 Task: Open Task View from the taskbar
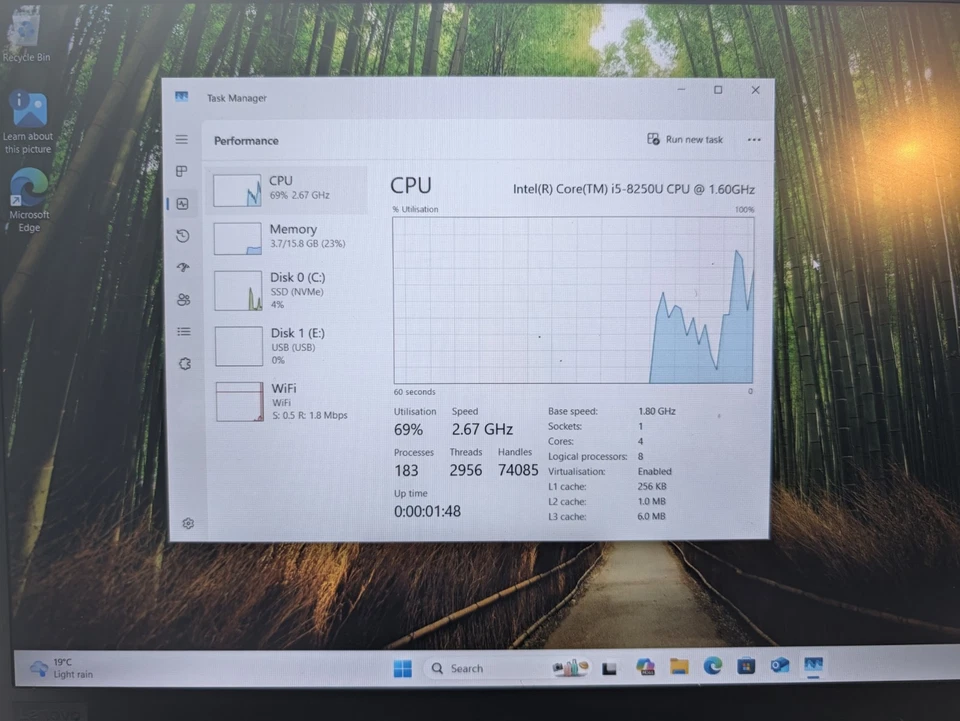(x=609, y=668)
